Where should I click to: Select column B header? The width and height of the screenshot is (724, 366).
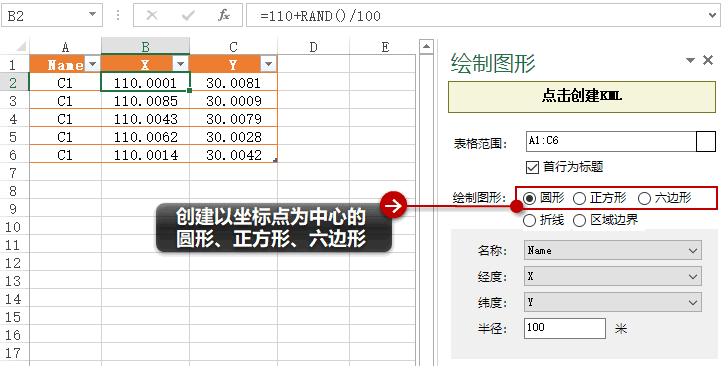[x=145, y=47]
